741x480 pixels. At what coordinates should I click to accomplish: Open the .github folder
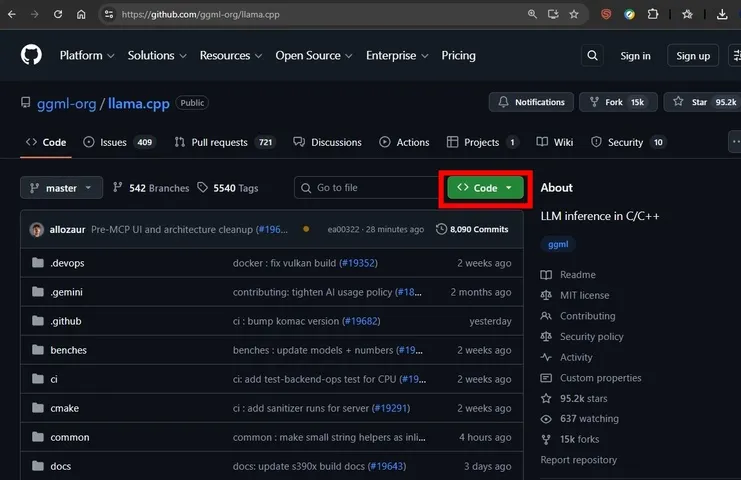(x=66, y=321)
